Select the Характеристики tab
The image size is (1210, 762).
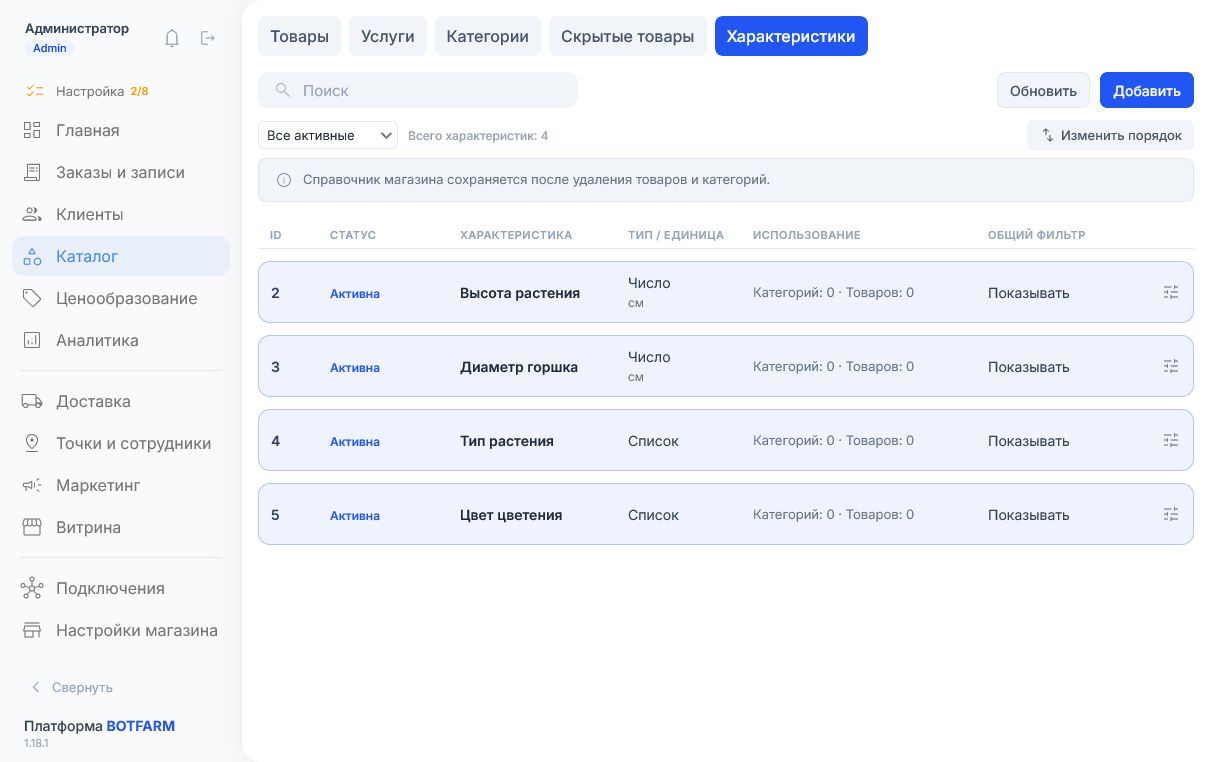[791, 36]
